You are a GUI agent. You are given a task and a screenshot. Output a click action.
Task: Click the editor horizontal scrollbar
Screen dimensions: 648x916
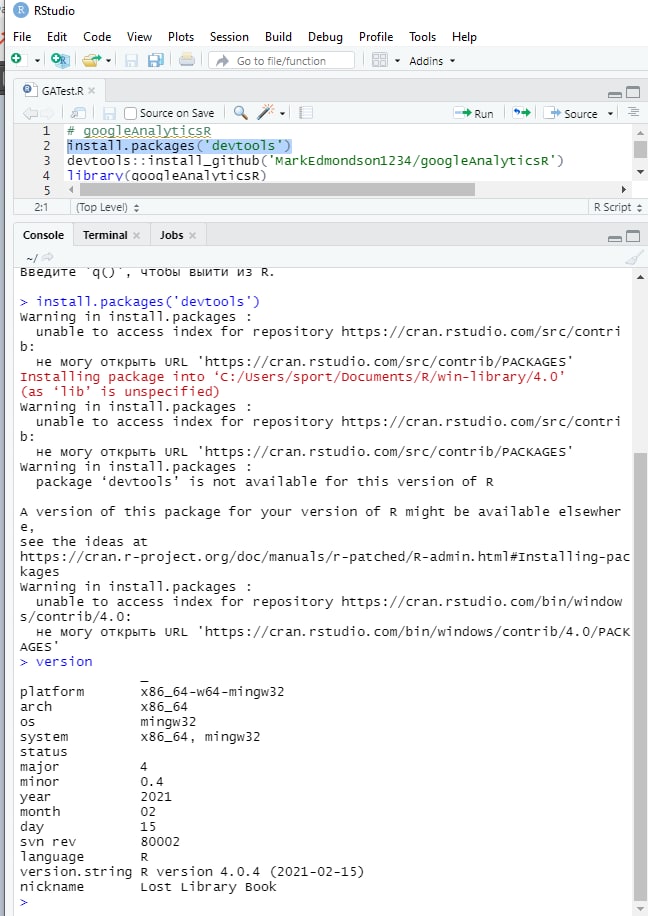[278, 189]
